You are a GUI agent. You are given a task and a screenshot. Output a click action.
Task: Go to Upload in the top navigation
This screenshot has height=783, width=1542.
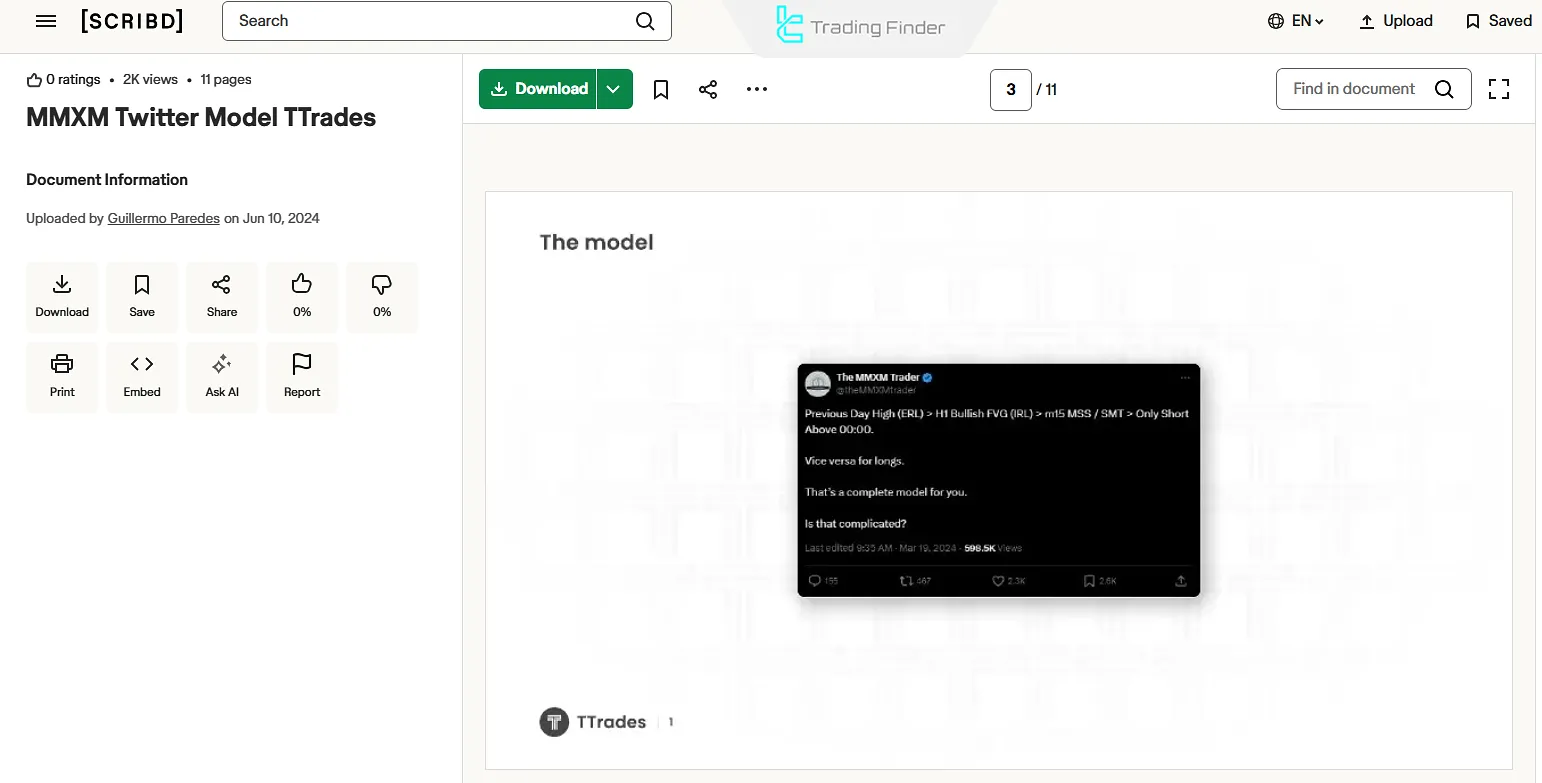click(x=1396, y=20)
